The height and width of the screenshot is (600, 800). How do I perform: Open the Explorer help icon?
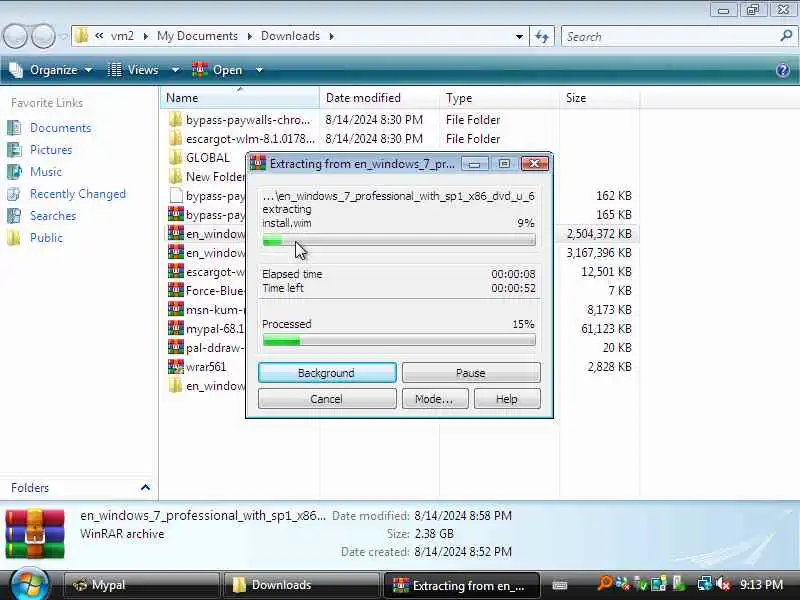783,70
